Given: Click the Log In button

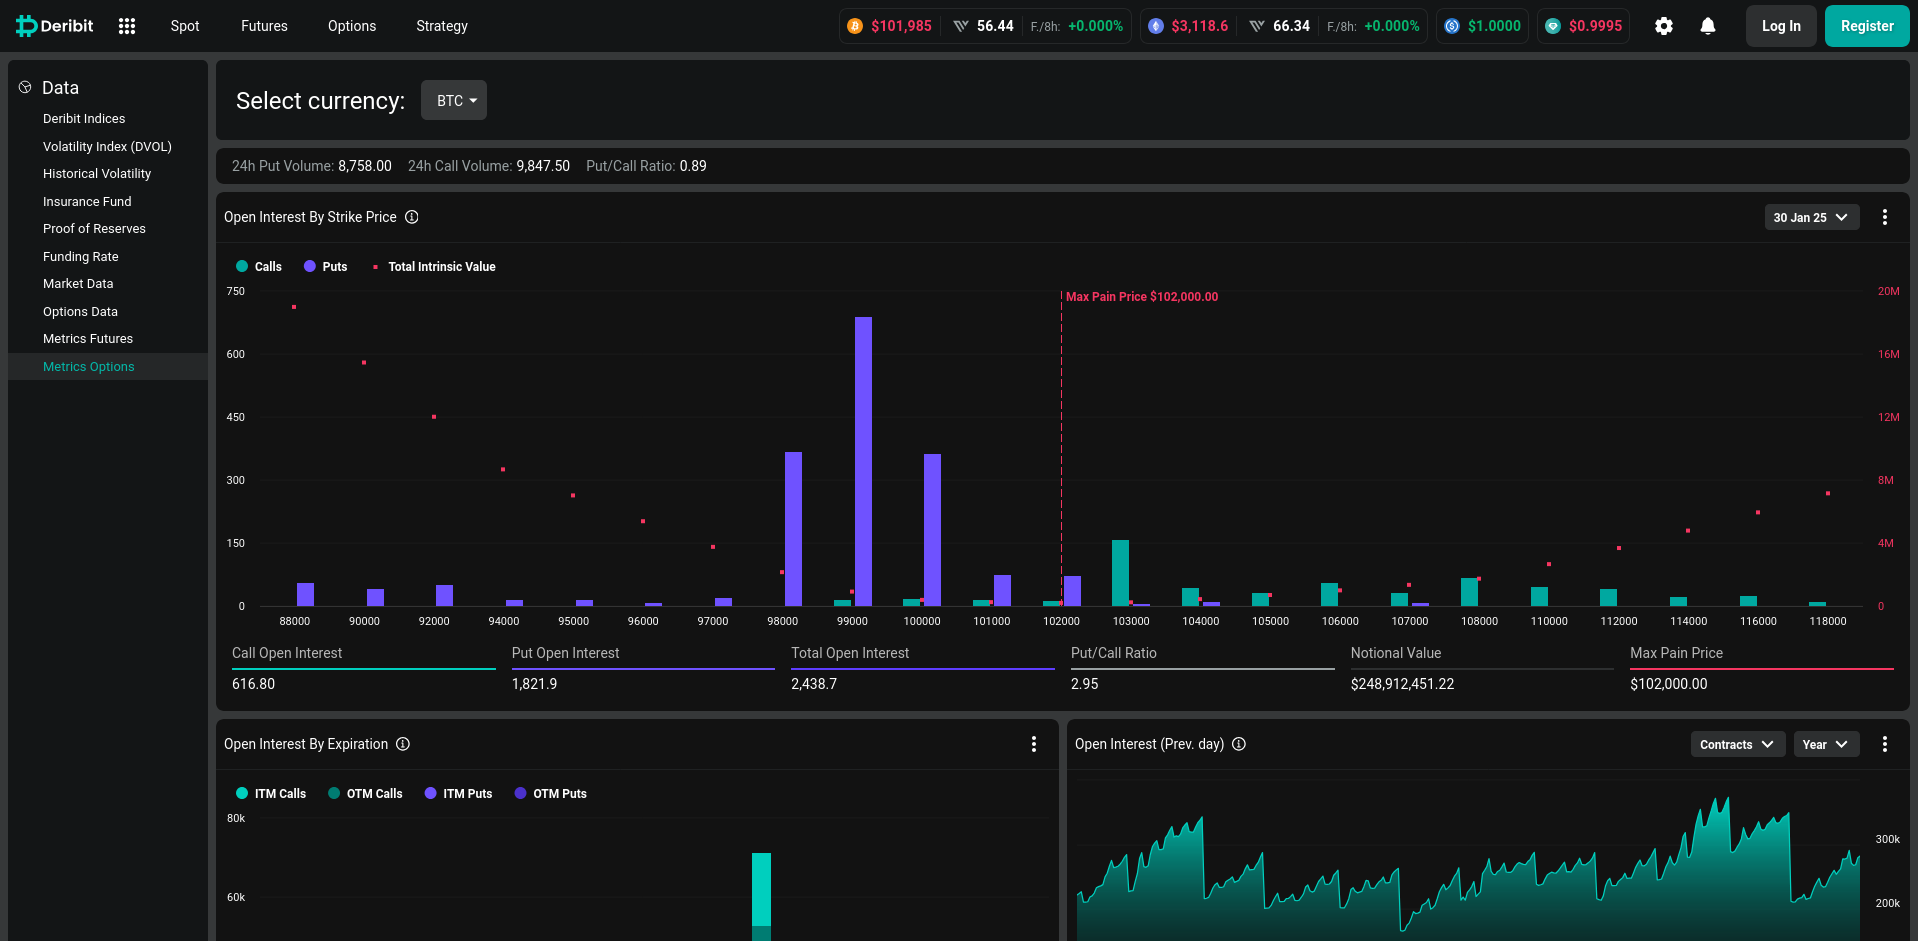Looking at the screenshot, I should (x=1780, y=26).
